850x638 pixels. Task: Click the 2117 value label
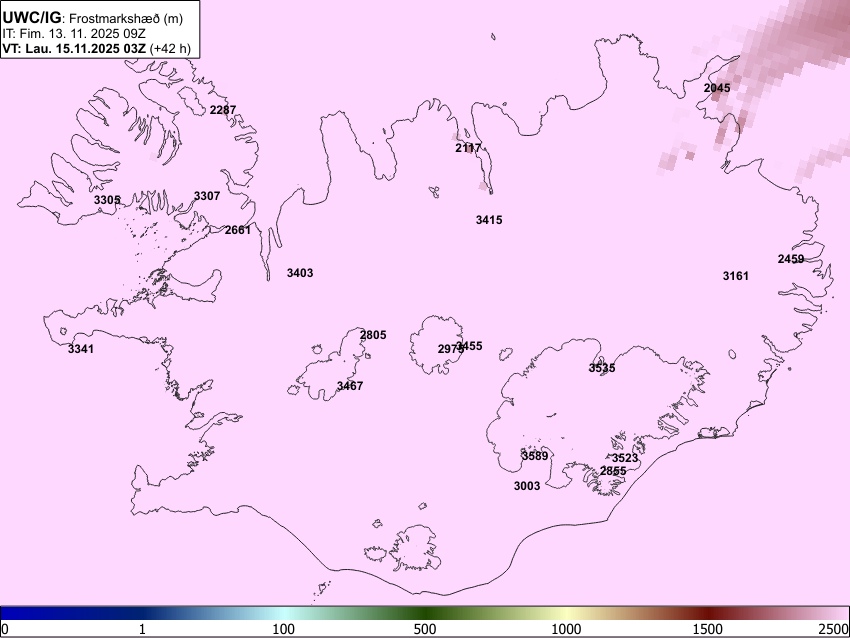468,148
